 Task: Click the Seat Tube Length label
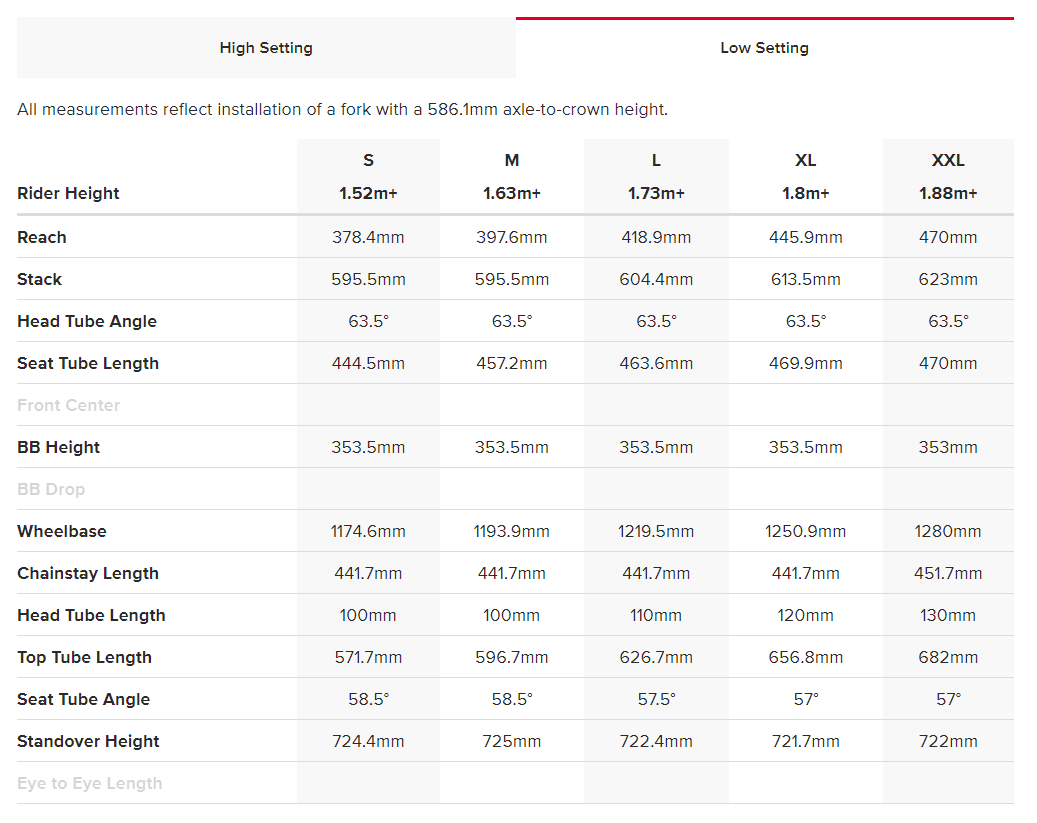88,363
